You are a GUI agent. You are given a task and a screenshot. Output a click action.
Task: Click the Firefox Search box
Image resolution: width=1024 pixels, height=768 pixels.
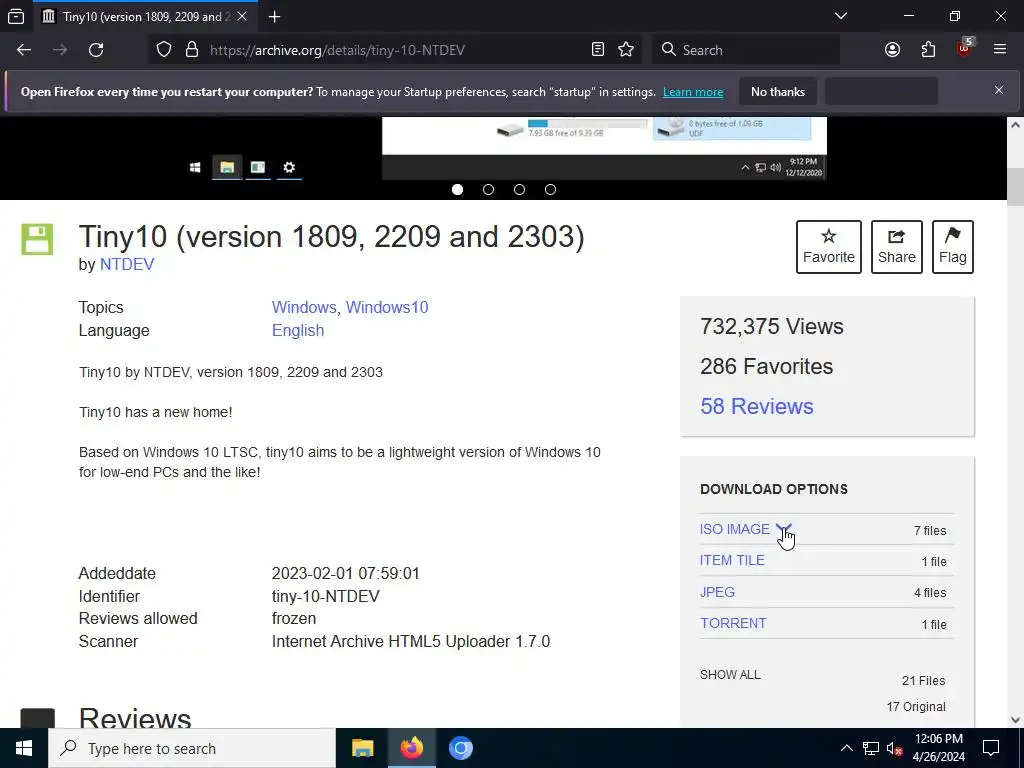click(x=746, y=50)
